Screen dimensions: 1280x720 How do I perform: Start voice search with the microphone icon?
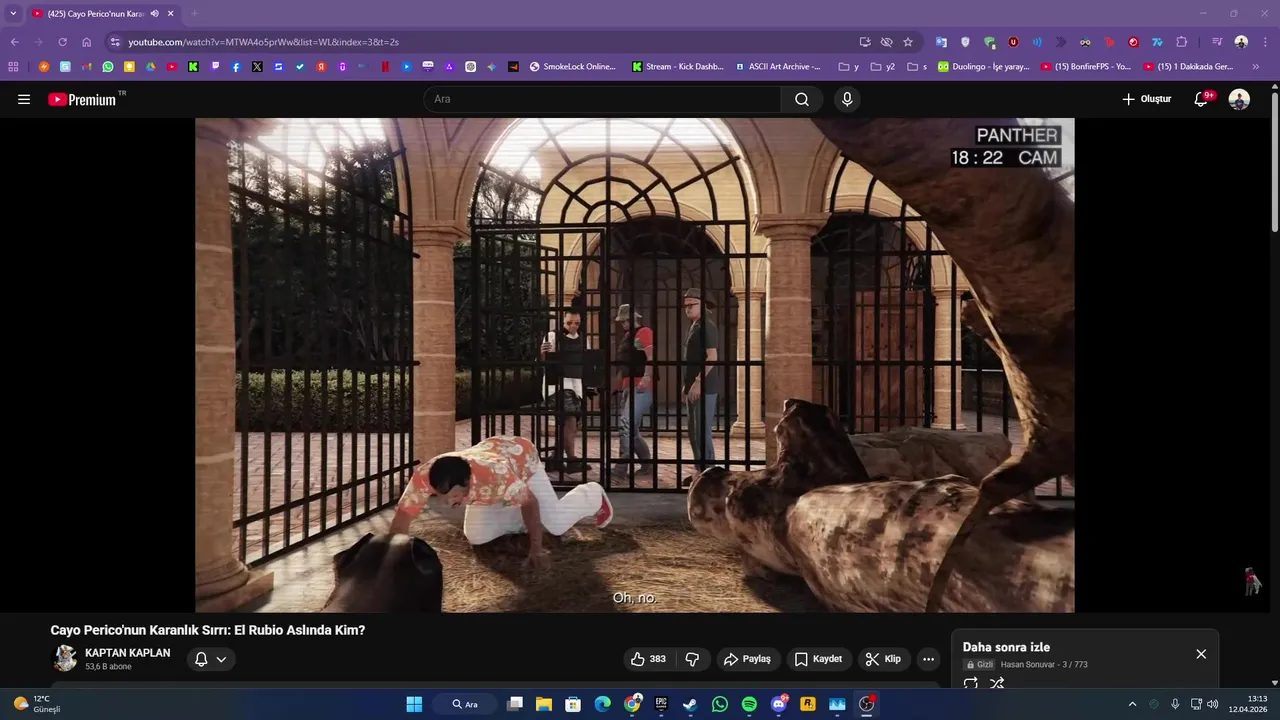click(847, 99)
